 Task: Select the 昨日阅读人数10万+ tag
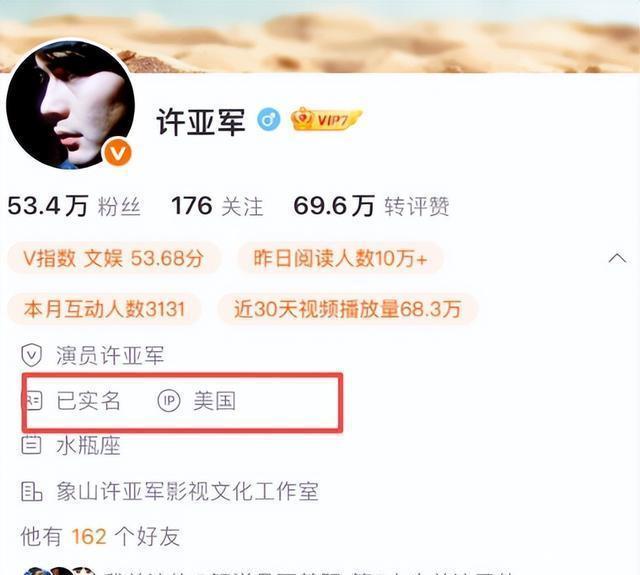pyautogui.click(x=340, y=258)
